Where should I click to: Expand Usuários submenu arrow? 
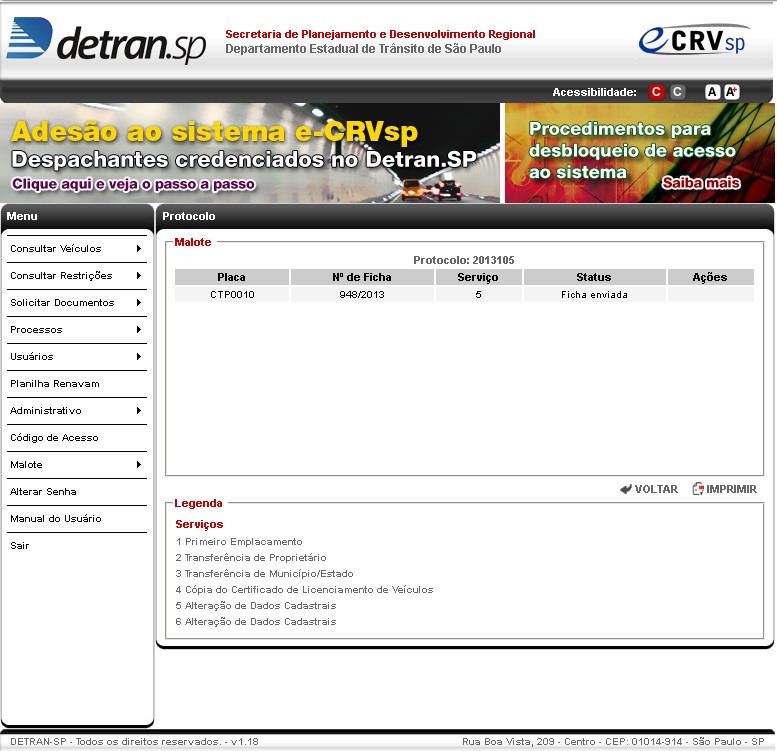[139, 357]
